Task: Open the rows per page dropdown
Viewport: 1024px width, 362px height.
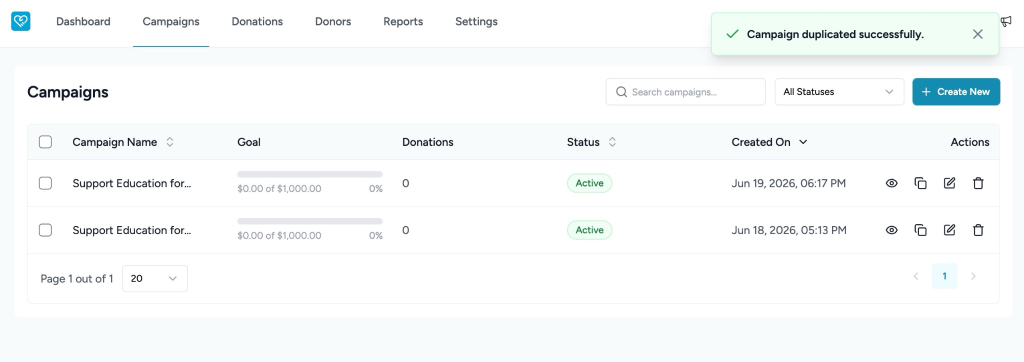Action: tap(155, 278)
